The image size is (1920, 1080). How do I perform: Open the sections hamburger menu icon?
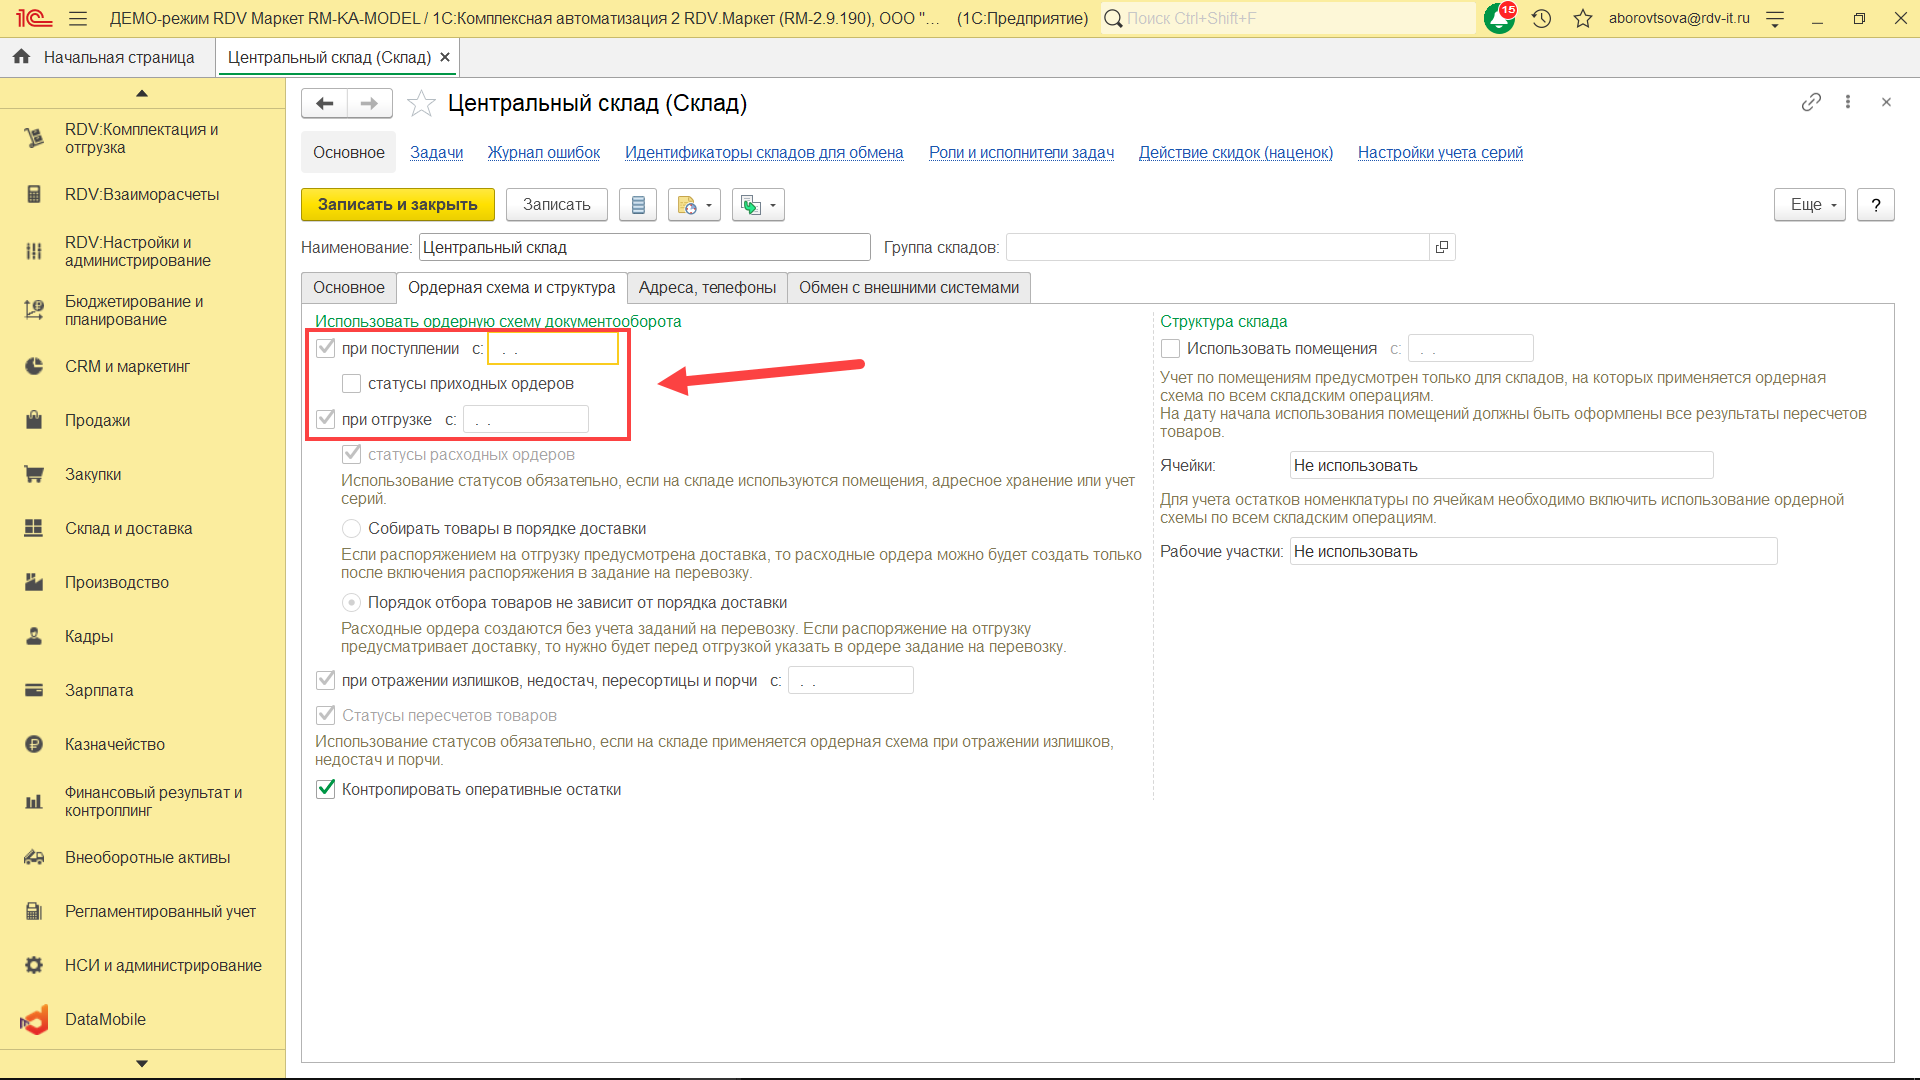78,18
